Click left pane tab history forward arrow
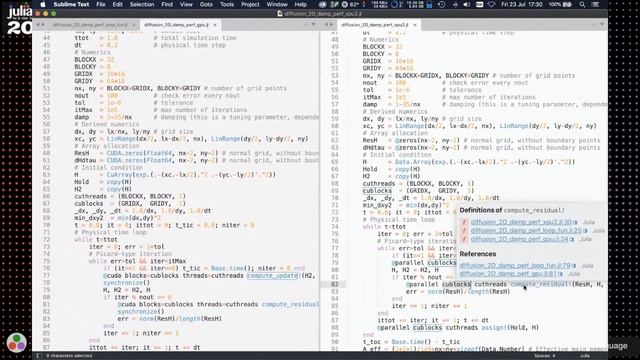The width and height of the screenshot is (640, 360). tap(42, 25)
